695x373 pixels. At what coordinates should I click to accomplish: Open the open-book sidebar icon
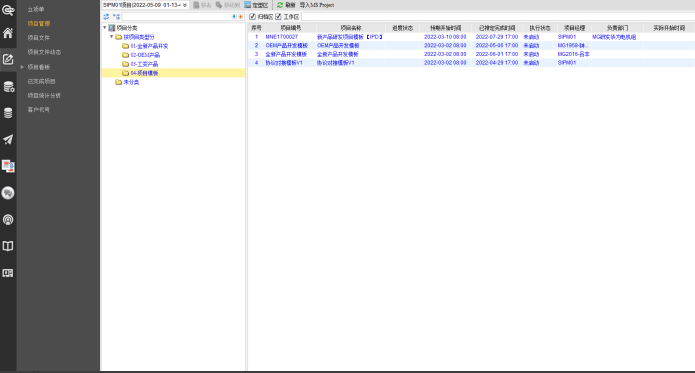pos(8,246)
